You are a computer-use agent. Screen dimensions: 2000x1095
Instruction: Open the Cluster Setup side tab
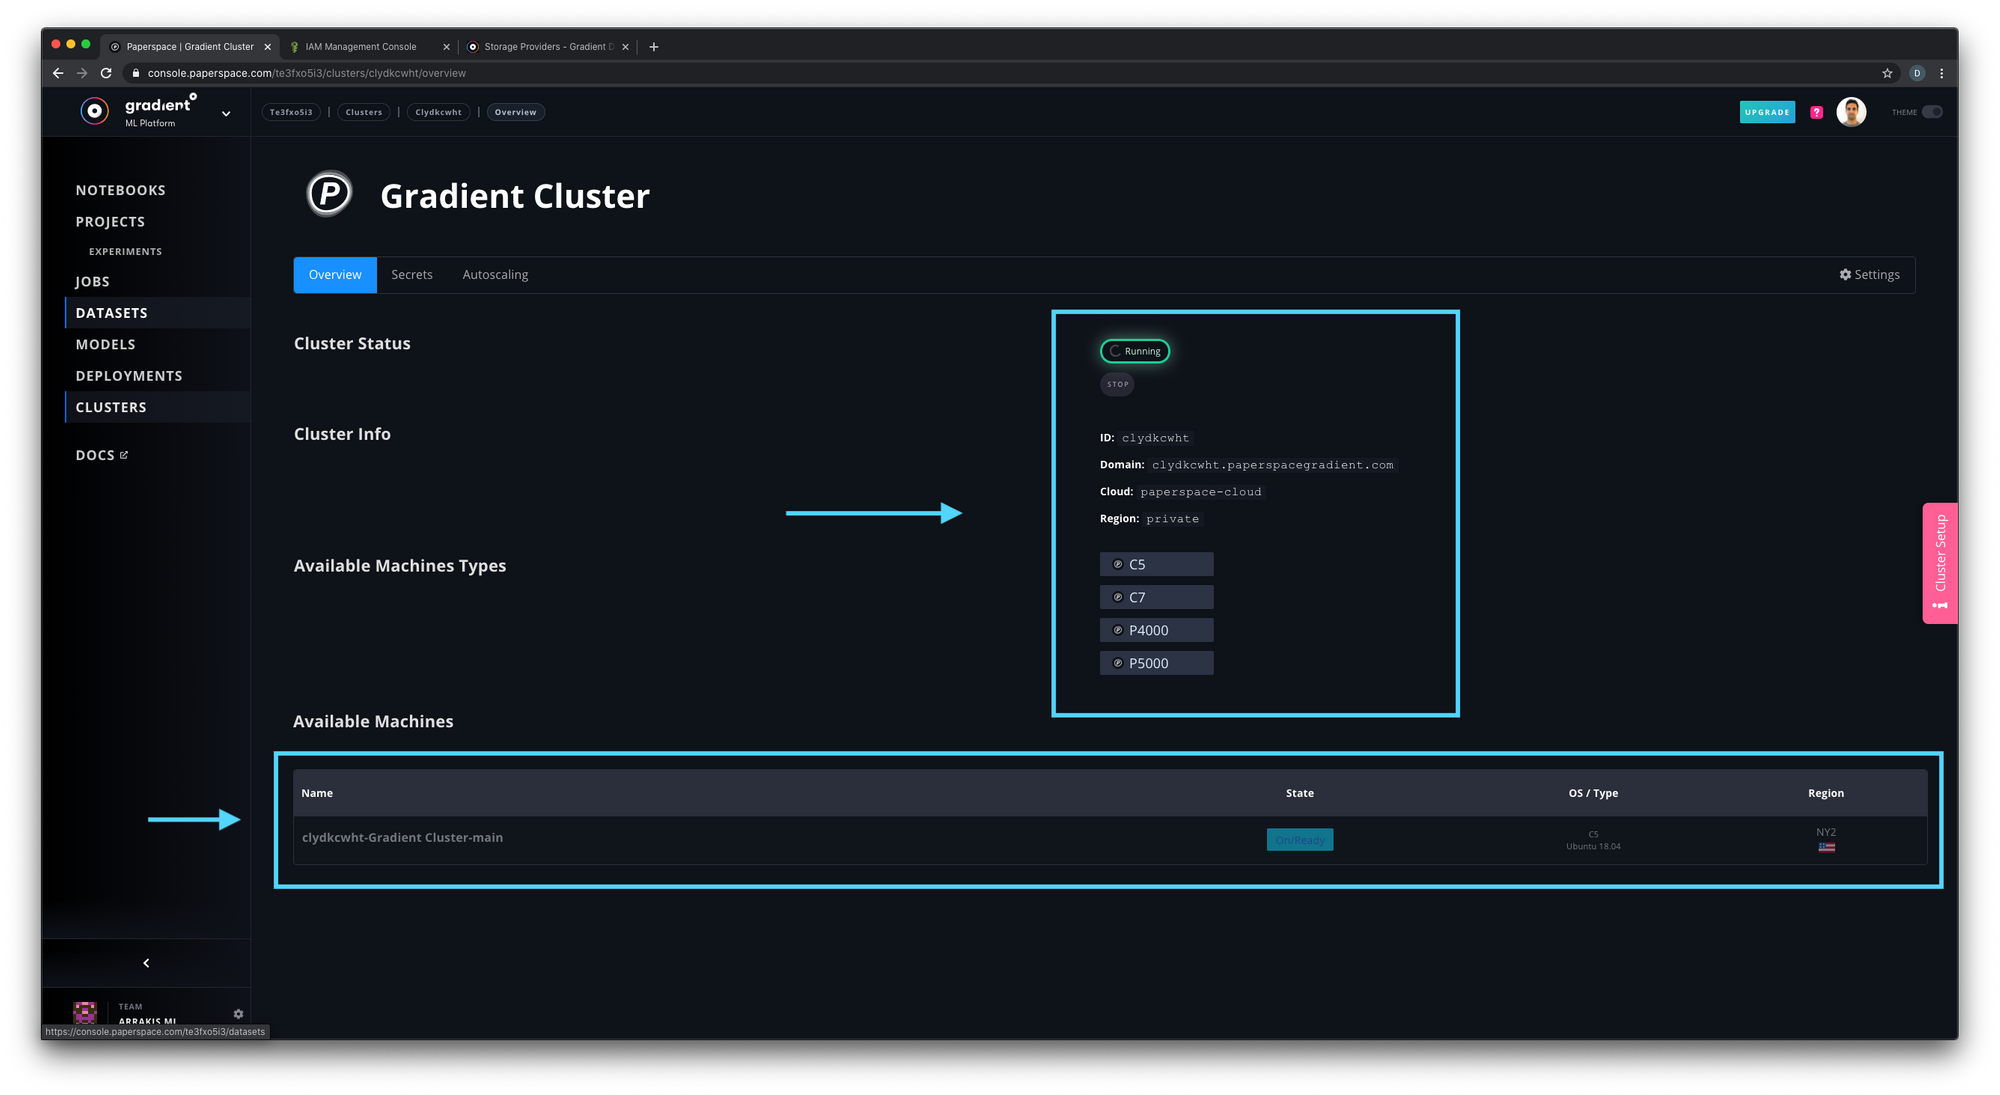click(1940, 562)
